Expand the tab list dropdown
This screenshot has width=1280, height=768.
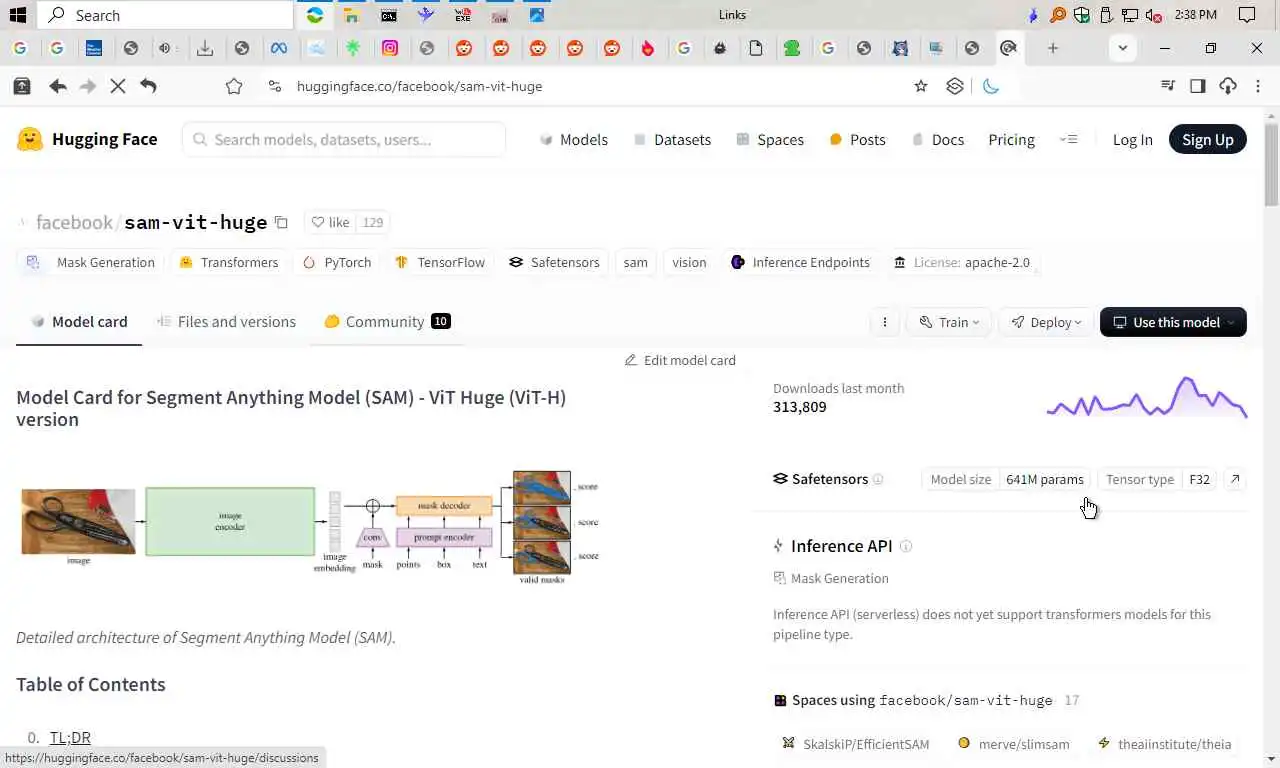pos(1123,48)
